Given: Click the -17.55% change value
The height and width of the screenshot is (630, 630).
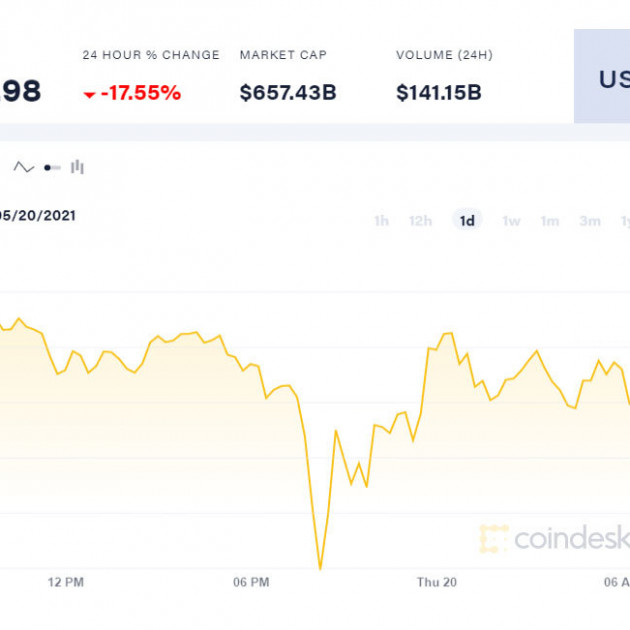Looking at the screenshot, I should coord(140,93).
